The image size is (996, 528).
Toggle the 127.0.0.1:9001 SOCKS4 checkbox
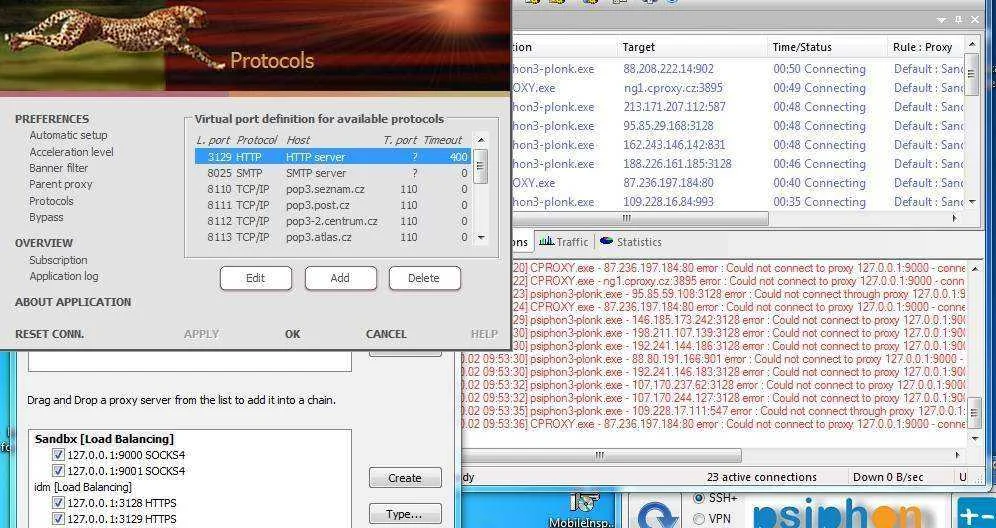coord(58,471)
